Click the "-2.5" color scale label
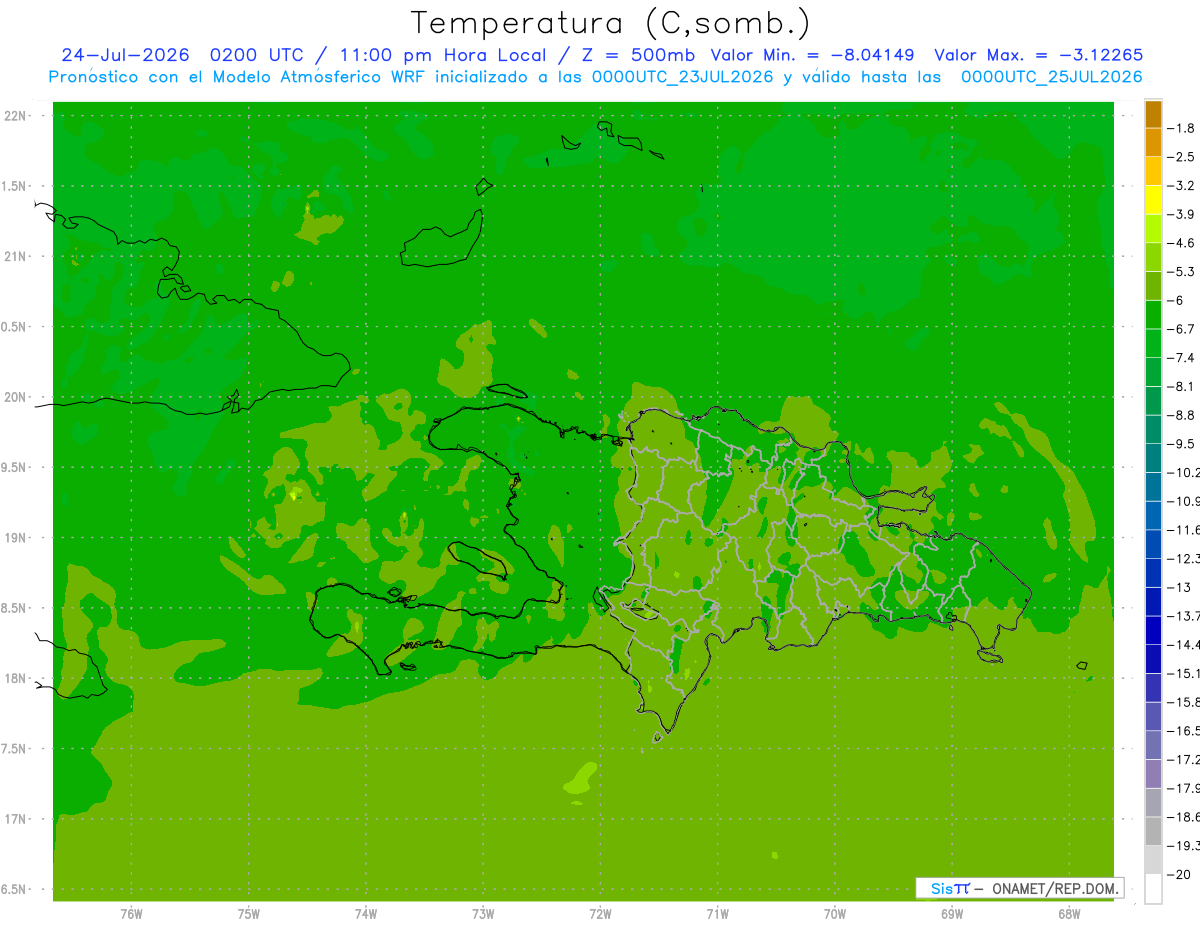 click(1180, 157)
